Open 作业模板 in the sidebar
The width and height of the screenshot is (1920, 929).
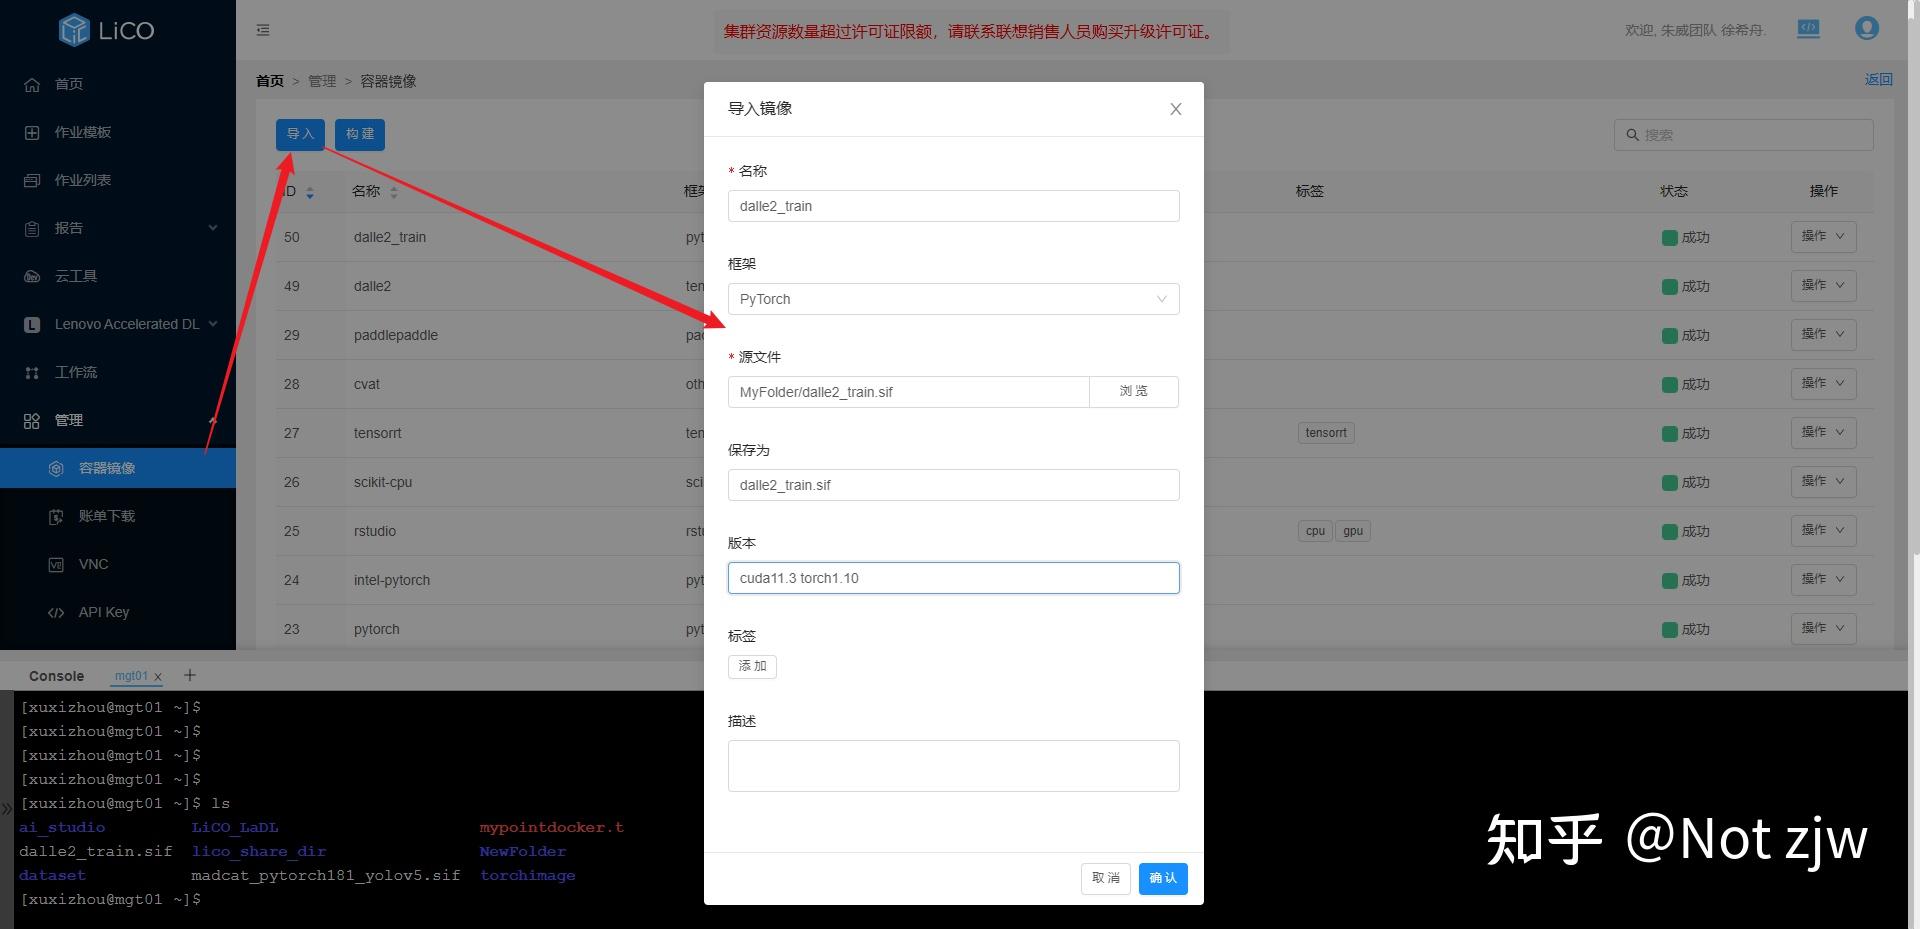pyautogui.click(x=118, y=132)
